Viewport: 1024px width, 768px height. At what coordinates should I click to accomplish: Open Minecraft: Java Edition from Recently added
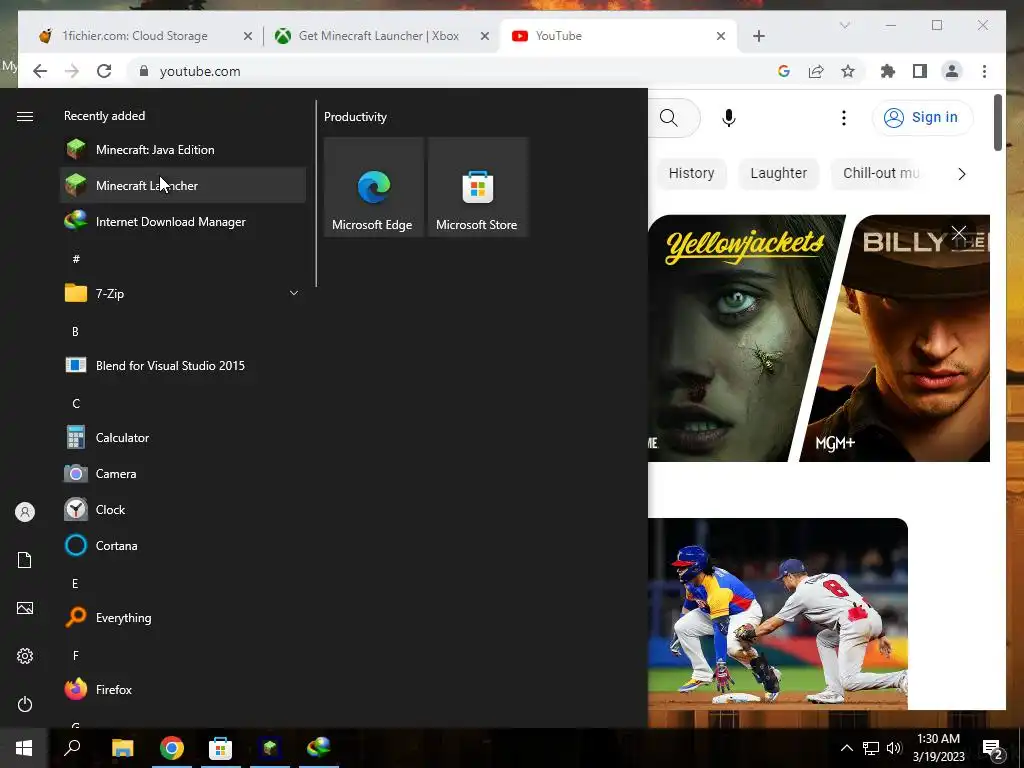tap(183, 150)
